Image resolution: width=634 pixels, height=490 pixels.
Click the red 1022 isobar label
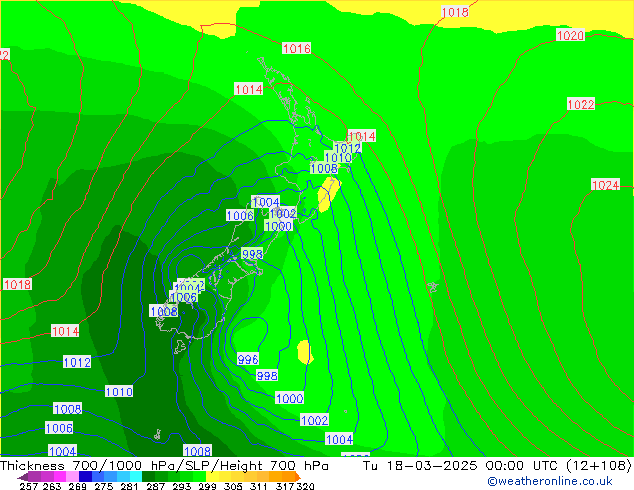[581, 104]
